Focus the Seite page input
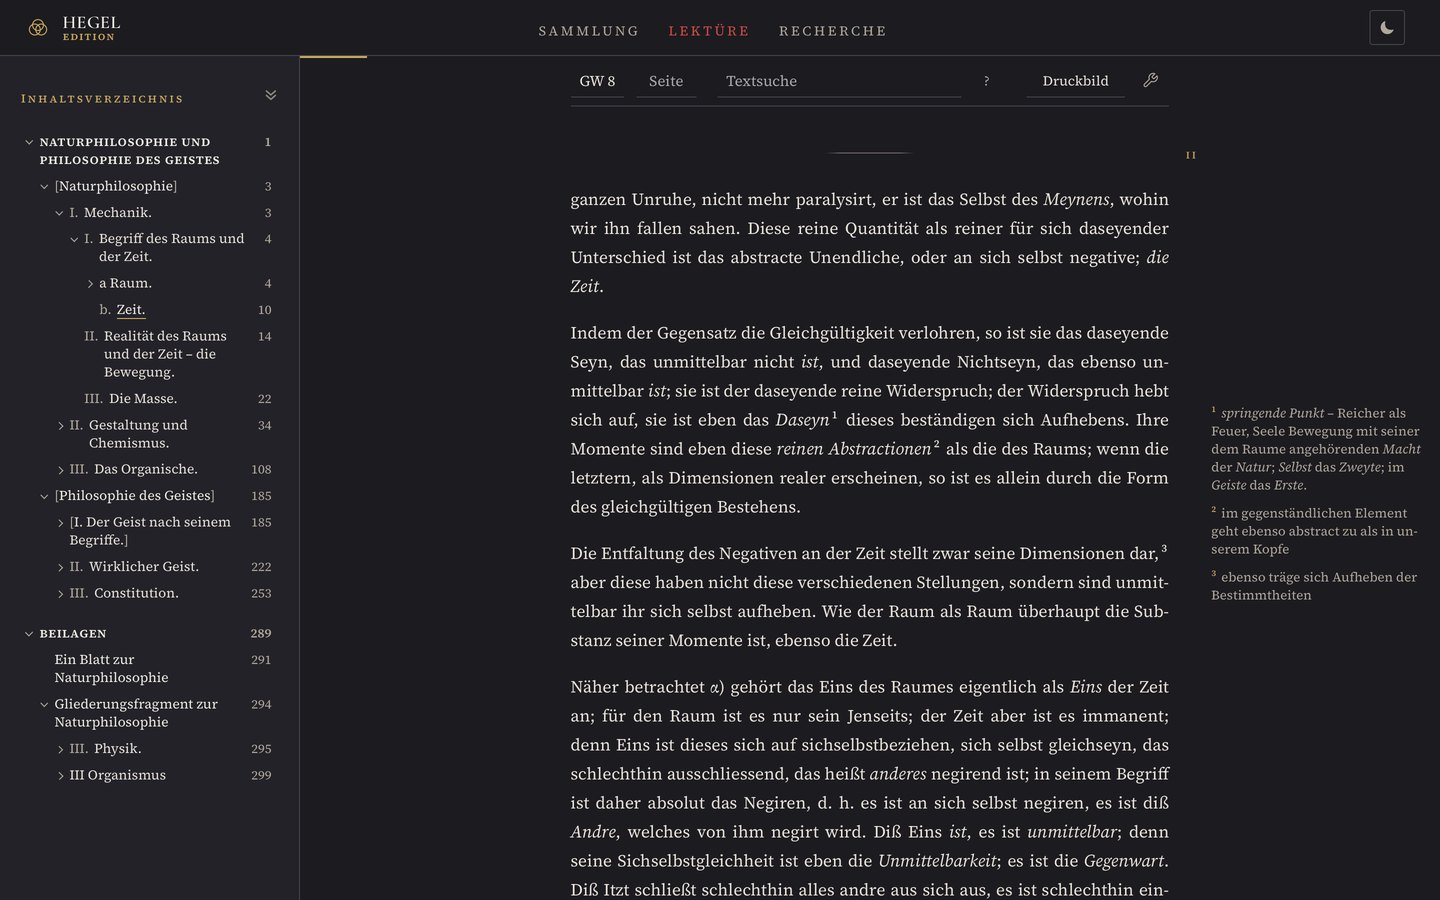The width and height of the screenshot is (1440, 900). (x=666, y=81)
